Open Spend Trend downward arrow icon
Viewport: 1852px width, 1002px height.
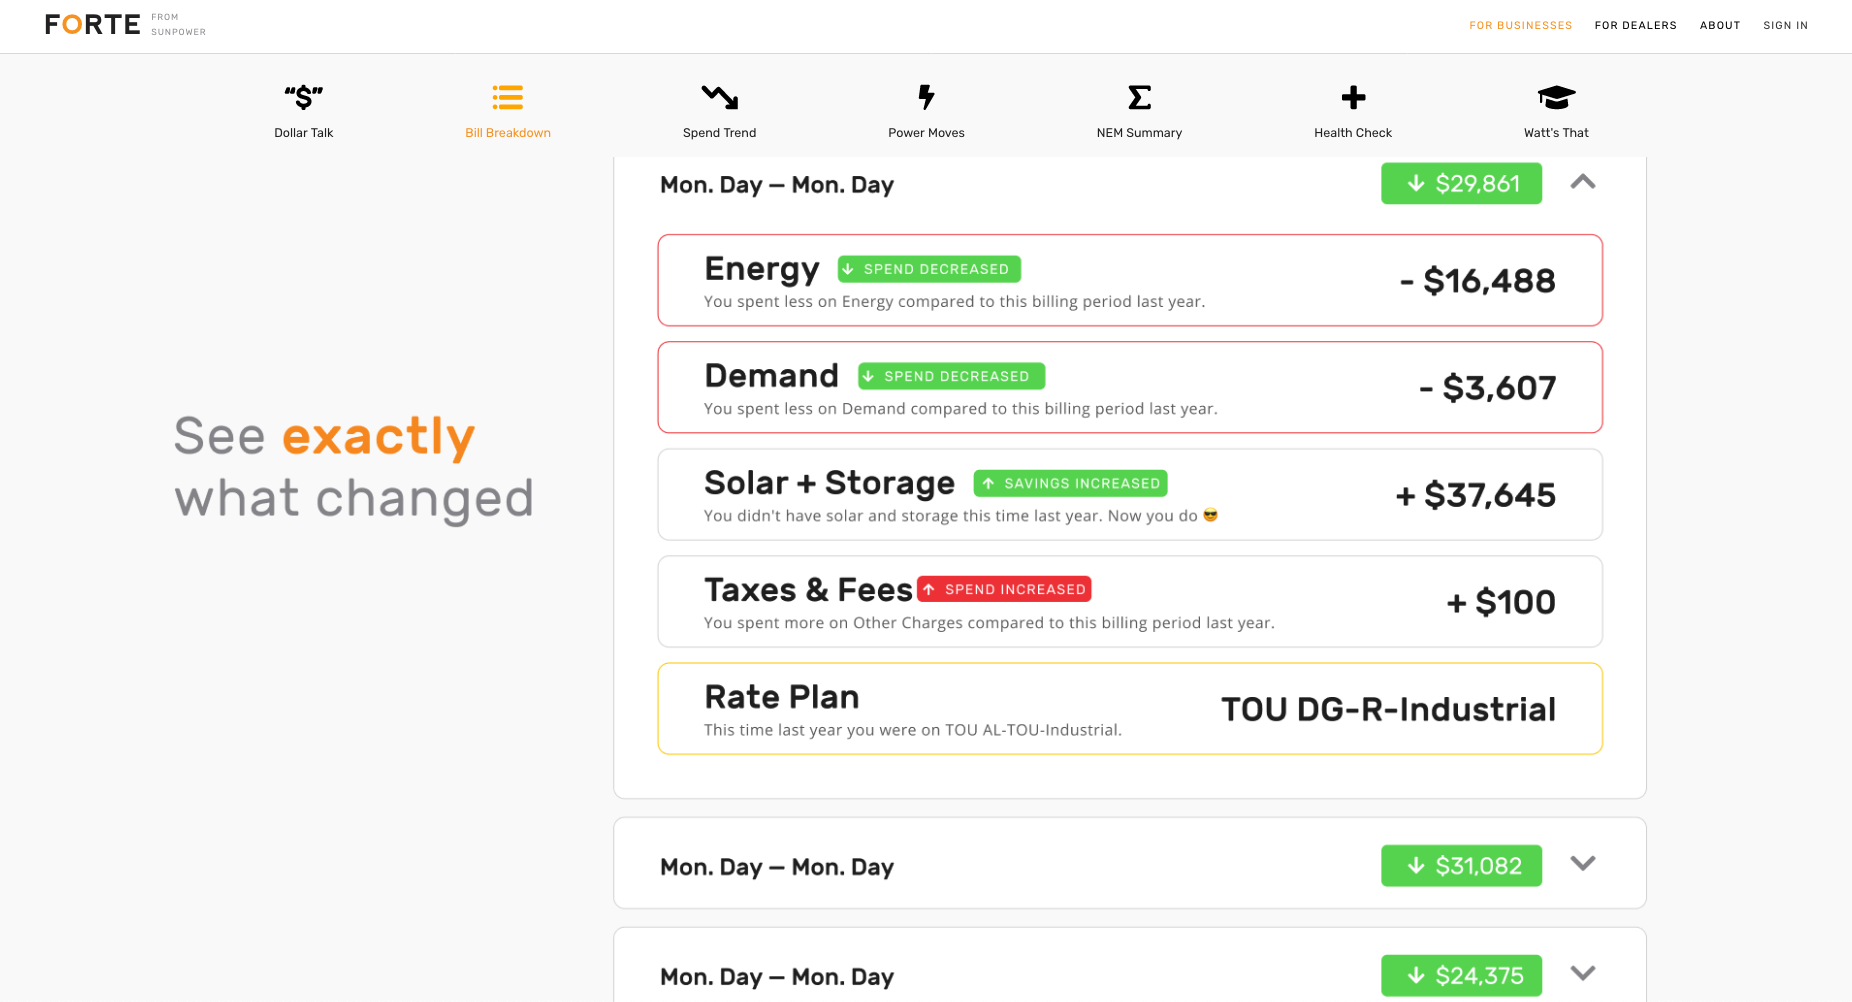coord(719,97)
